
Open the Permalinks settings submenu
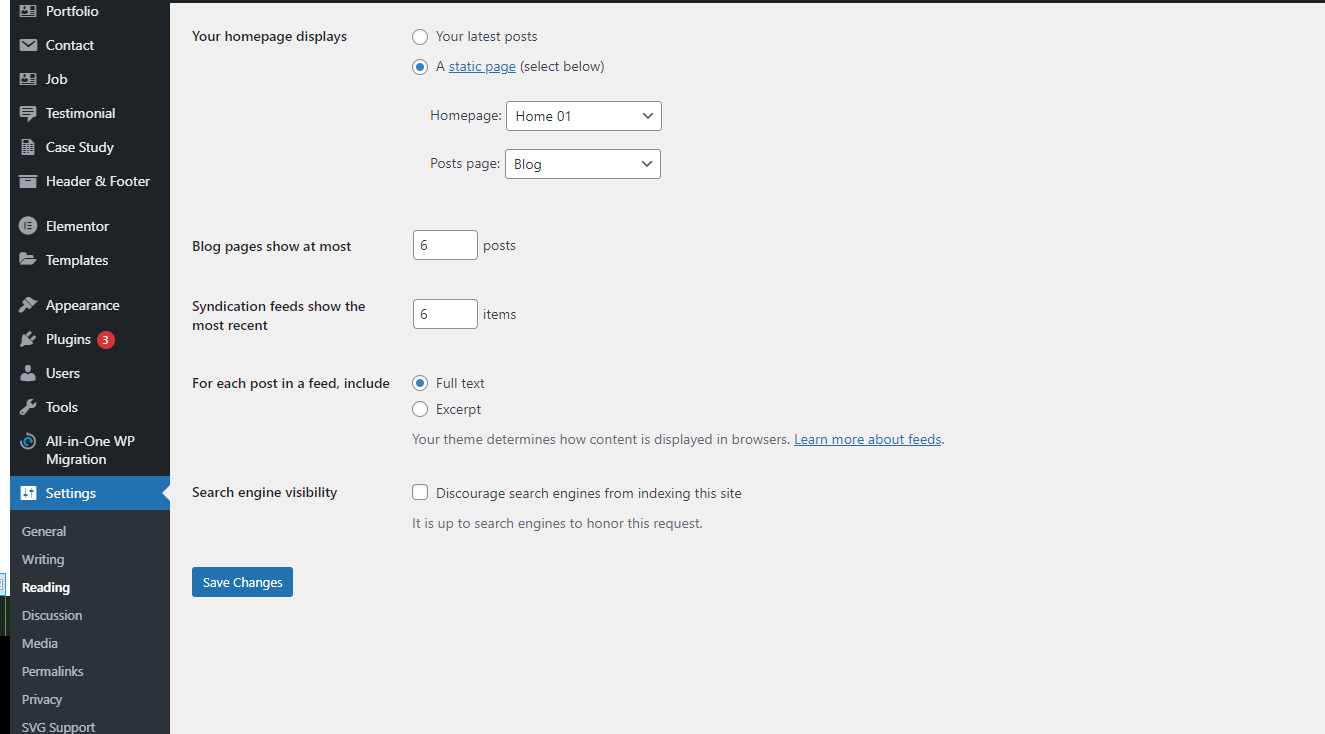pyautogui.click(x=53, y=671)
